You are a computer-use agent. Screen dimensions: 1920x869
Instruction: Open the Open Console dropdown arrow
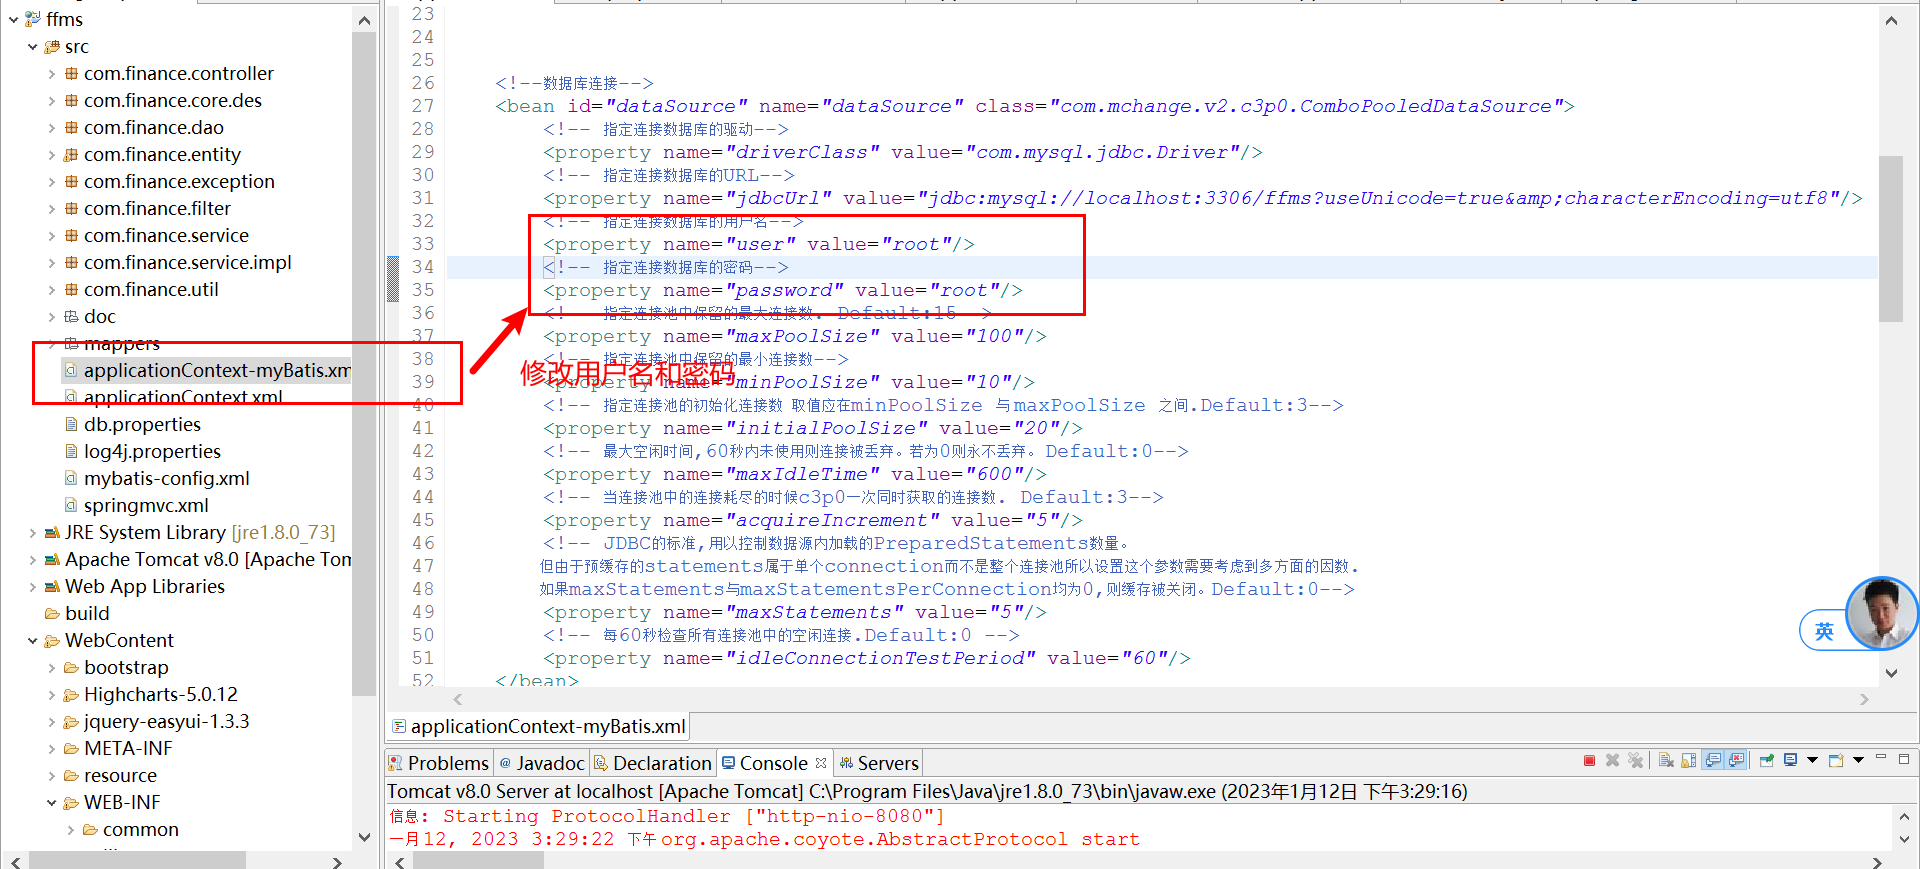1858,760
